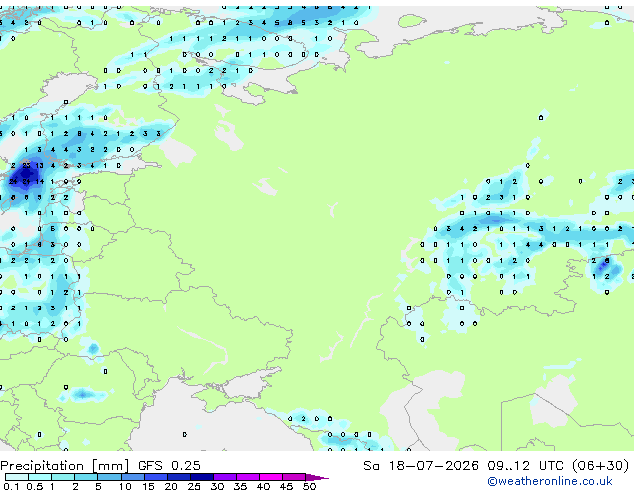Select the 25–30 mm dark blue swatch
The height and width of the screenshot is (490, 634).
coord(202,477)
